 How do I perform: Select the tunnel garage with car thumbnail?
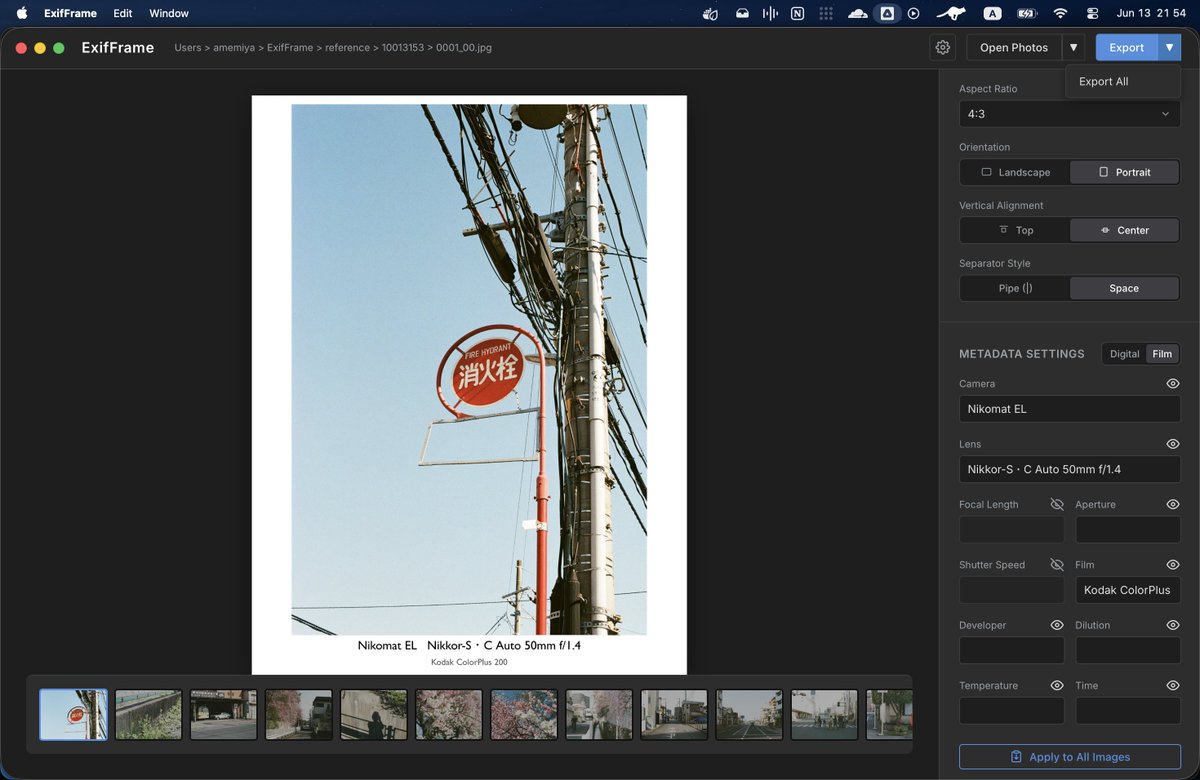point(224,714)
